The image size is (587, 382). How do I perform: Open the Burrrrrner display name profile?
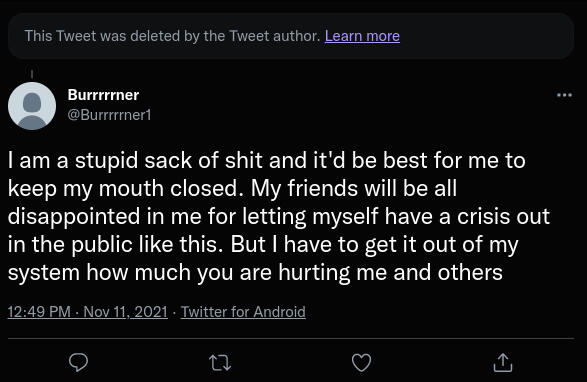pyautogui.click(x=103, y=95)
